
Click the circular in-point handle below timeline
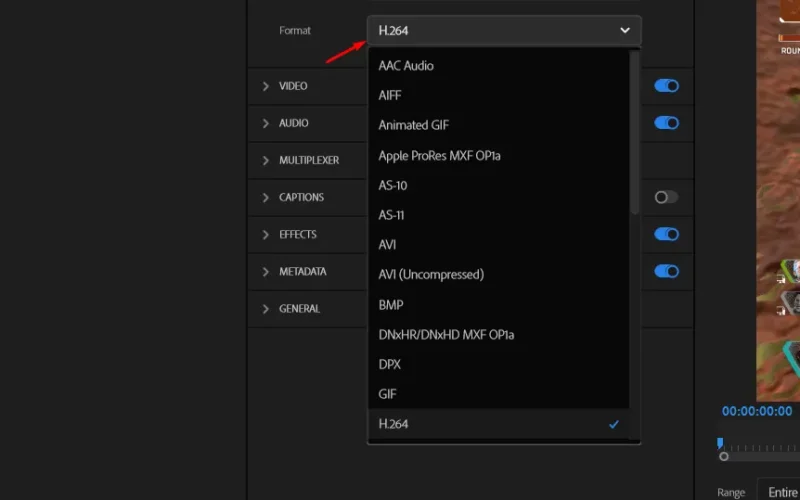pyautogui.click(x=723, y=457)
